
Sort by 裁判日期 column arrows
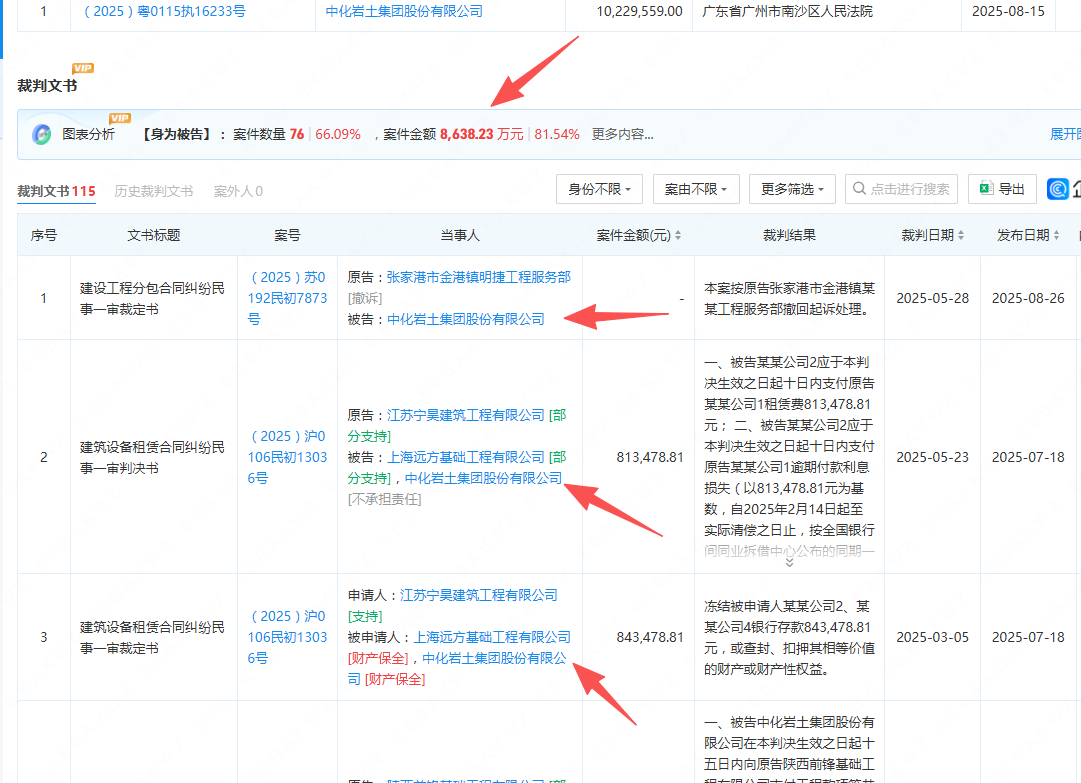click(x=961, y=236)
